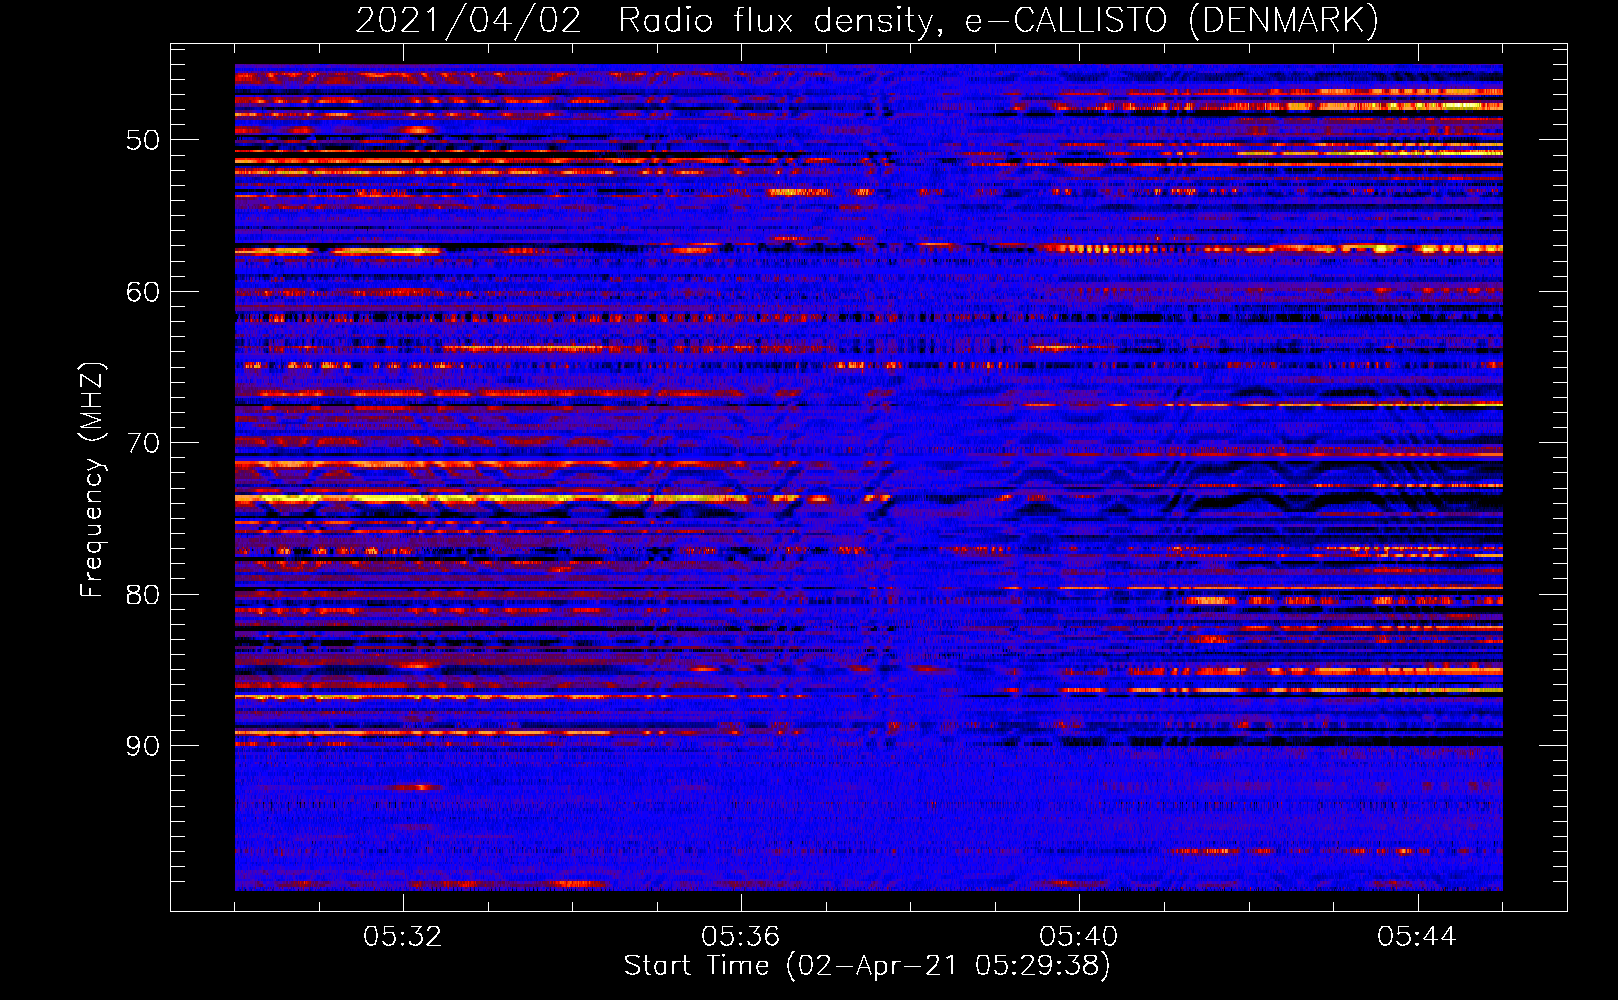
Task: Click the 05:32 time tick label
Action: [403, 937]
